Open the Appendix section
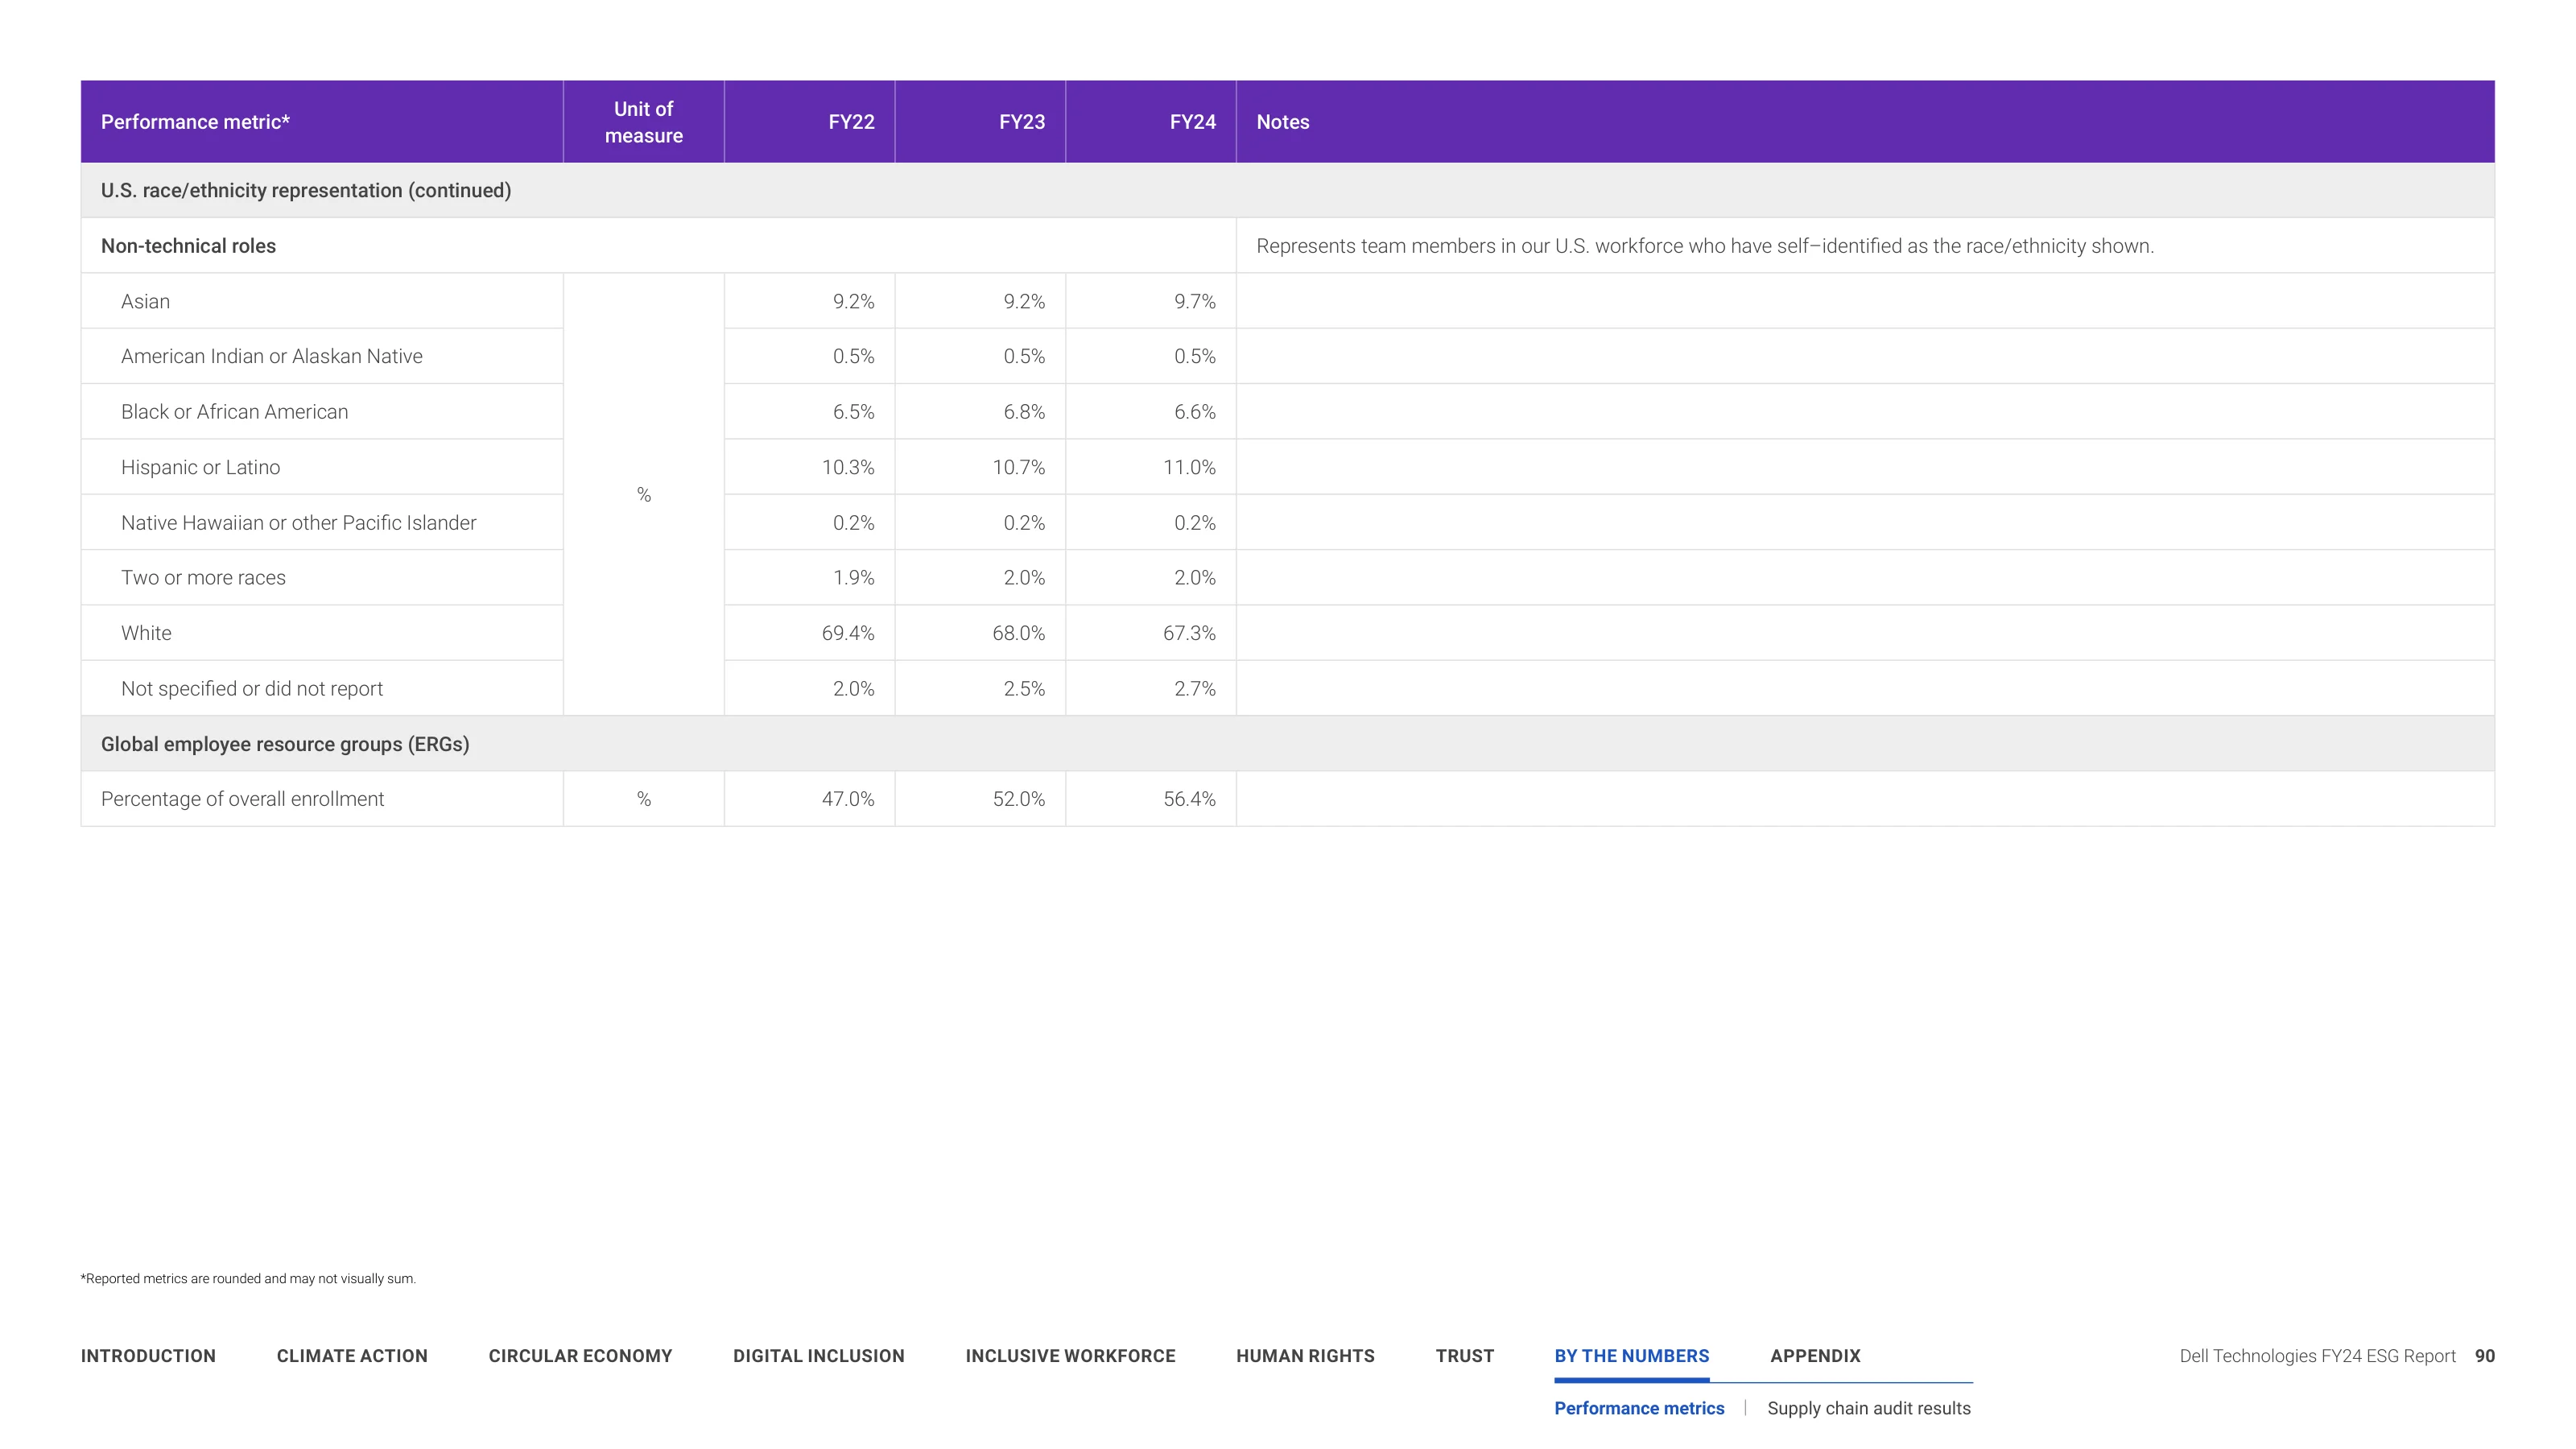Screen dimensions: 2576x1449 (1815, 1355)
